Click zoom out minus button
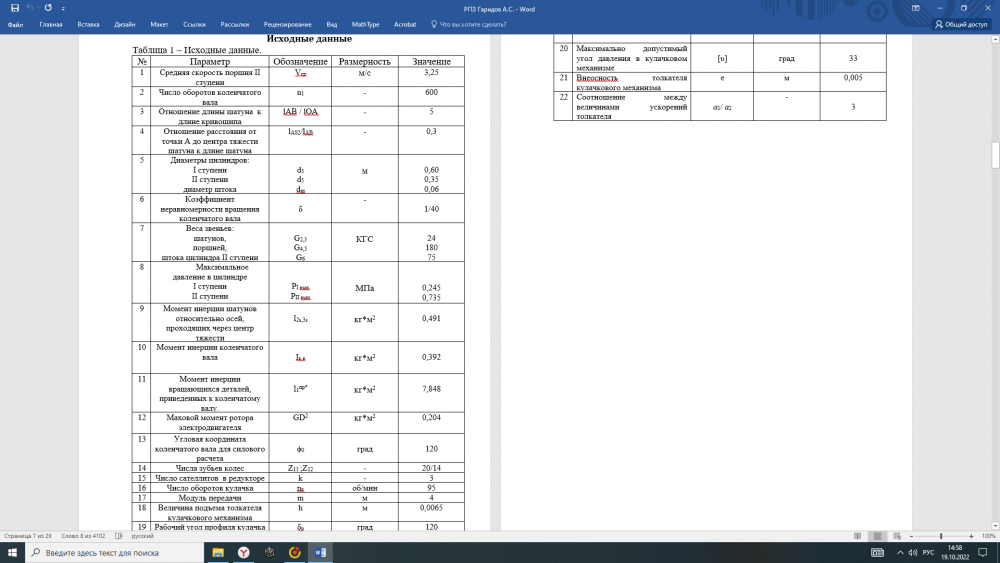Screen dimensions: 1000x563 coord(911,536)
